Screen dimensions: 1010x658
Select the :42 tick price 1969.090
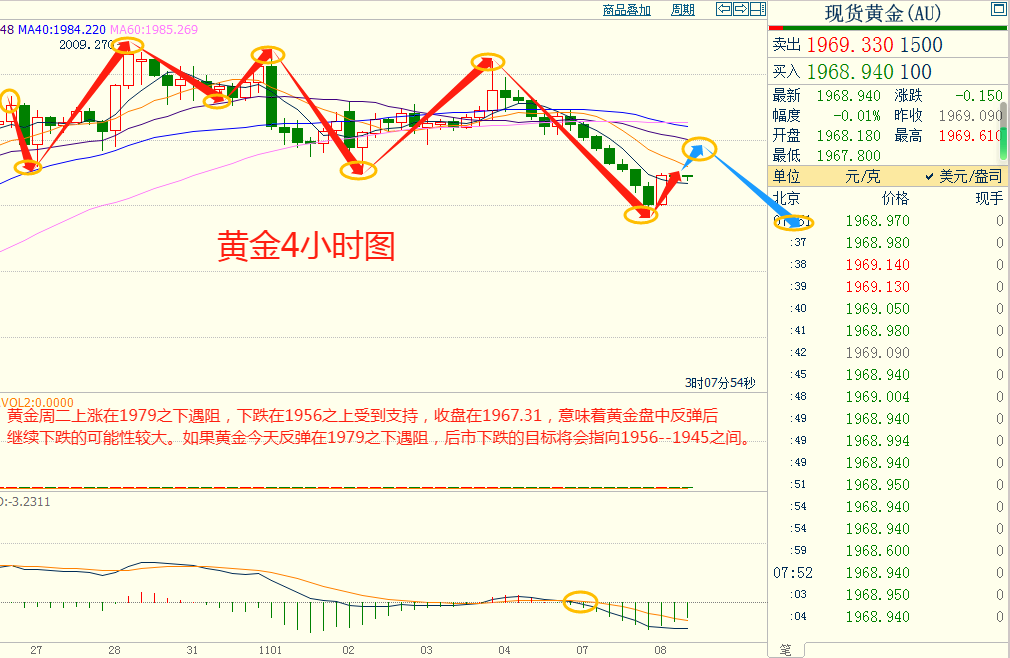(x=878, y=353)
